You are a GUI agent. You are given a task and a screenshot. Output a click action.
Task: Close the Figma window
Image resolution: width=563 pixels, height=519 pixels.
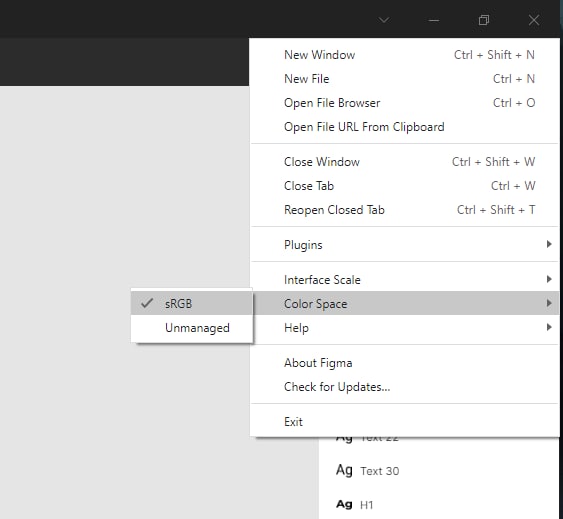[534, 20]
